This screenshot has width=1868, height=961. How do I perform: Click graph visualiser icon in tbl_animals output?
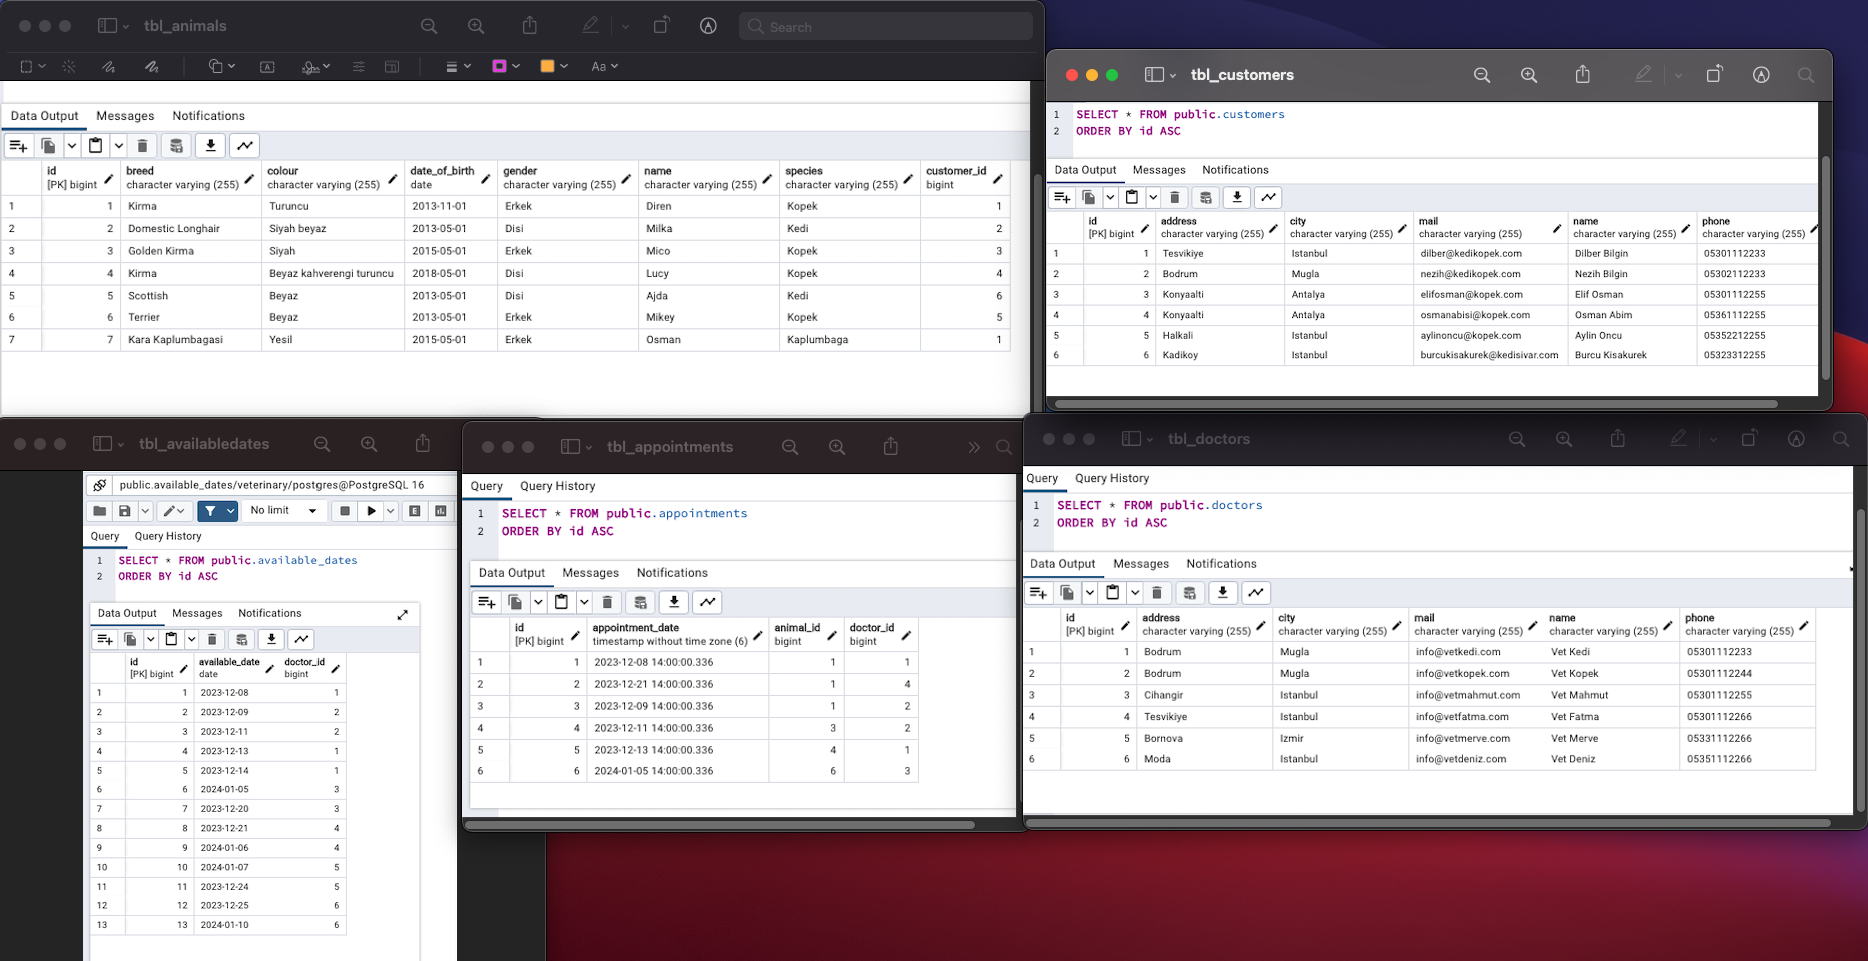(244, 146)
